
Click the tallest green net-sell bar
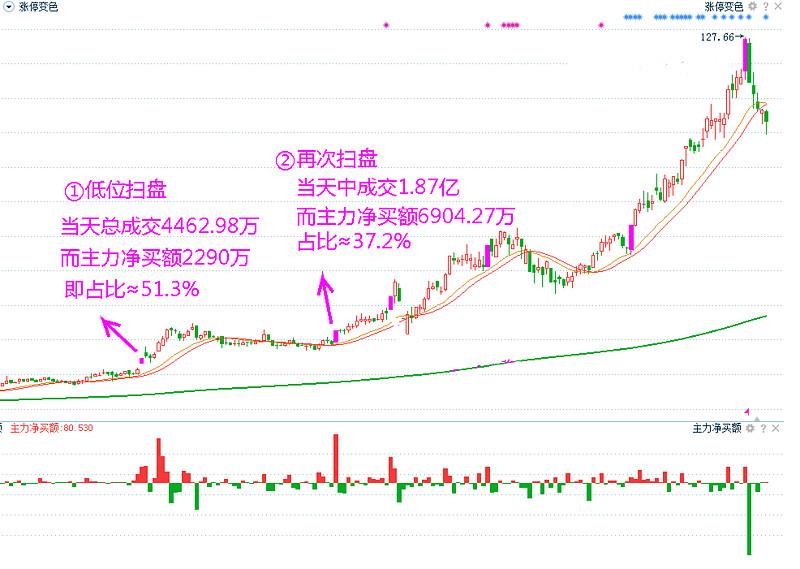coord(749,517)
